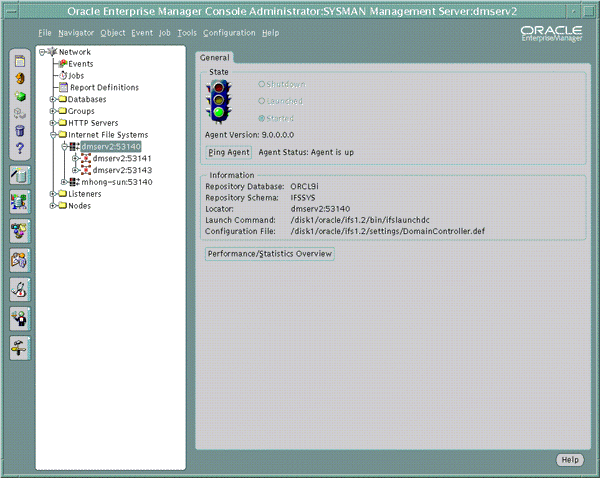Screen dimensions: 600x478
Task: Select dmserv2:53141 tree node
Action: click(122, 158)
